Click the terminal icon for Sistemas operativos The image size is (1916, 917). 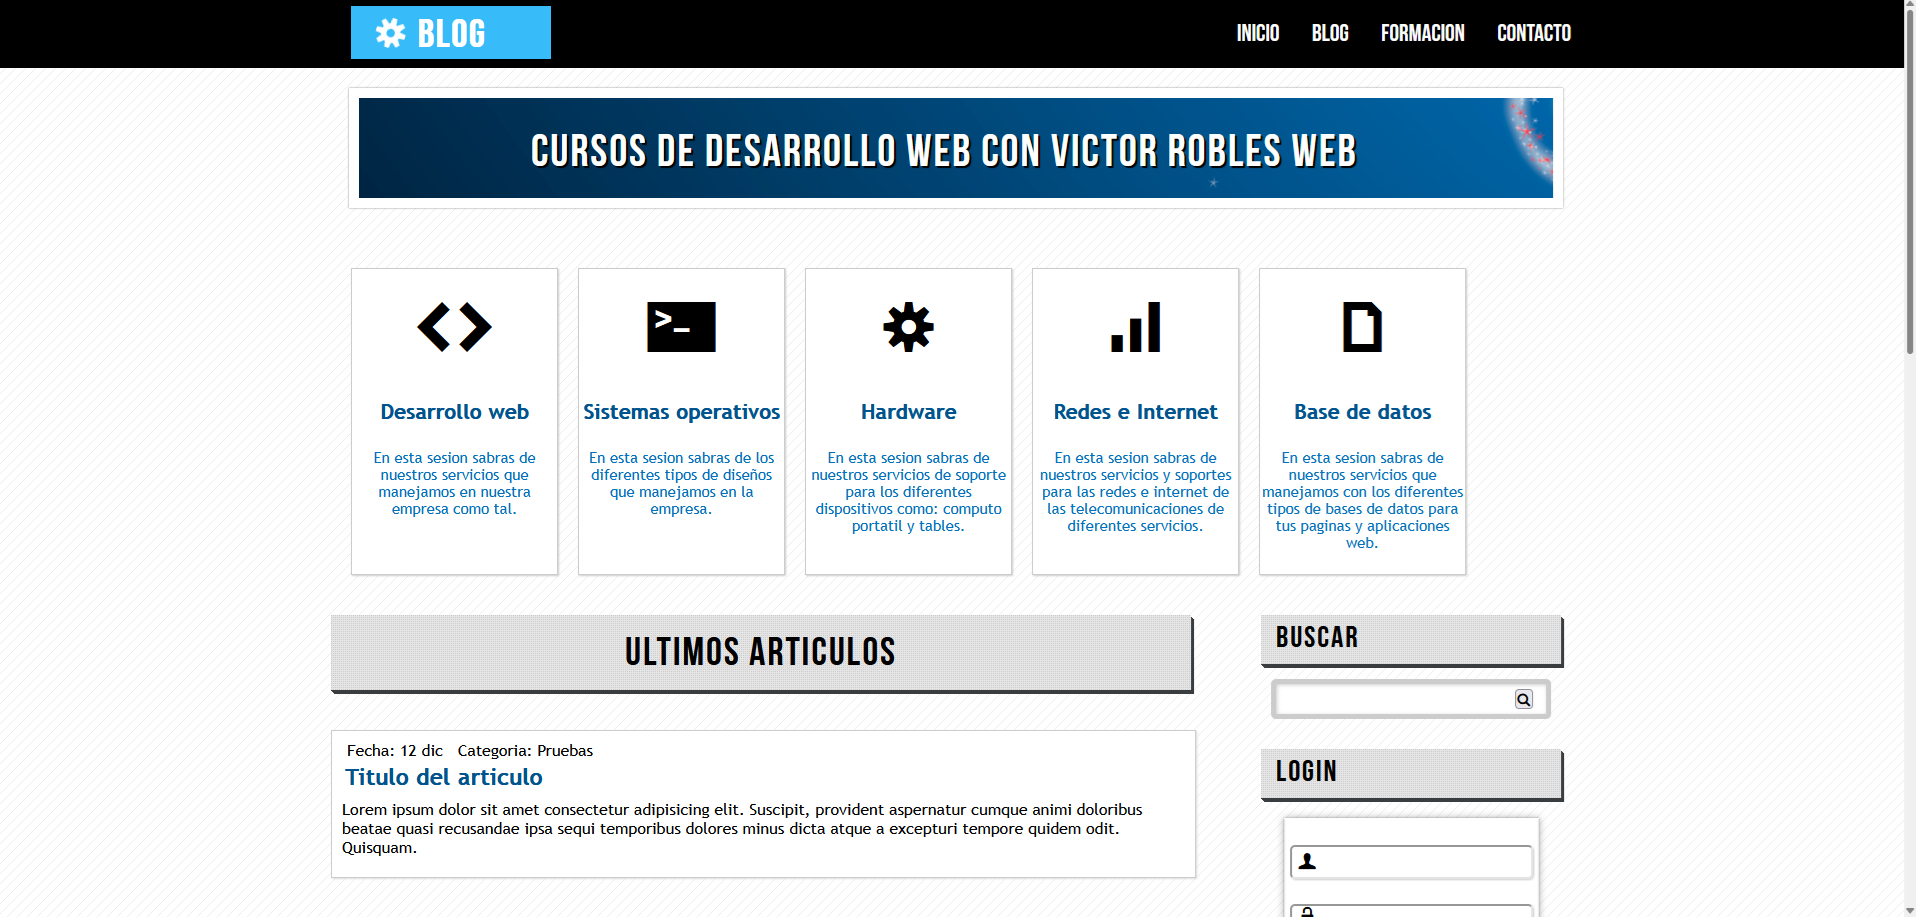(681, 327)
